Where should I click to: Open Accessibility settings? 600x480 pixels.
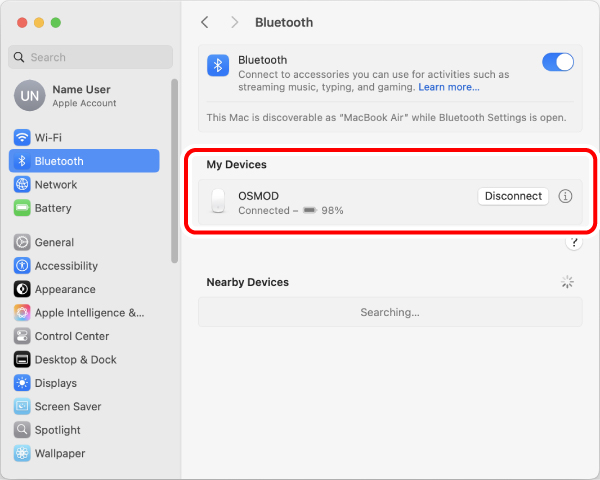65,266
